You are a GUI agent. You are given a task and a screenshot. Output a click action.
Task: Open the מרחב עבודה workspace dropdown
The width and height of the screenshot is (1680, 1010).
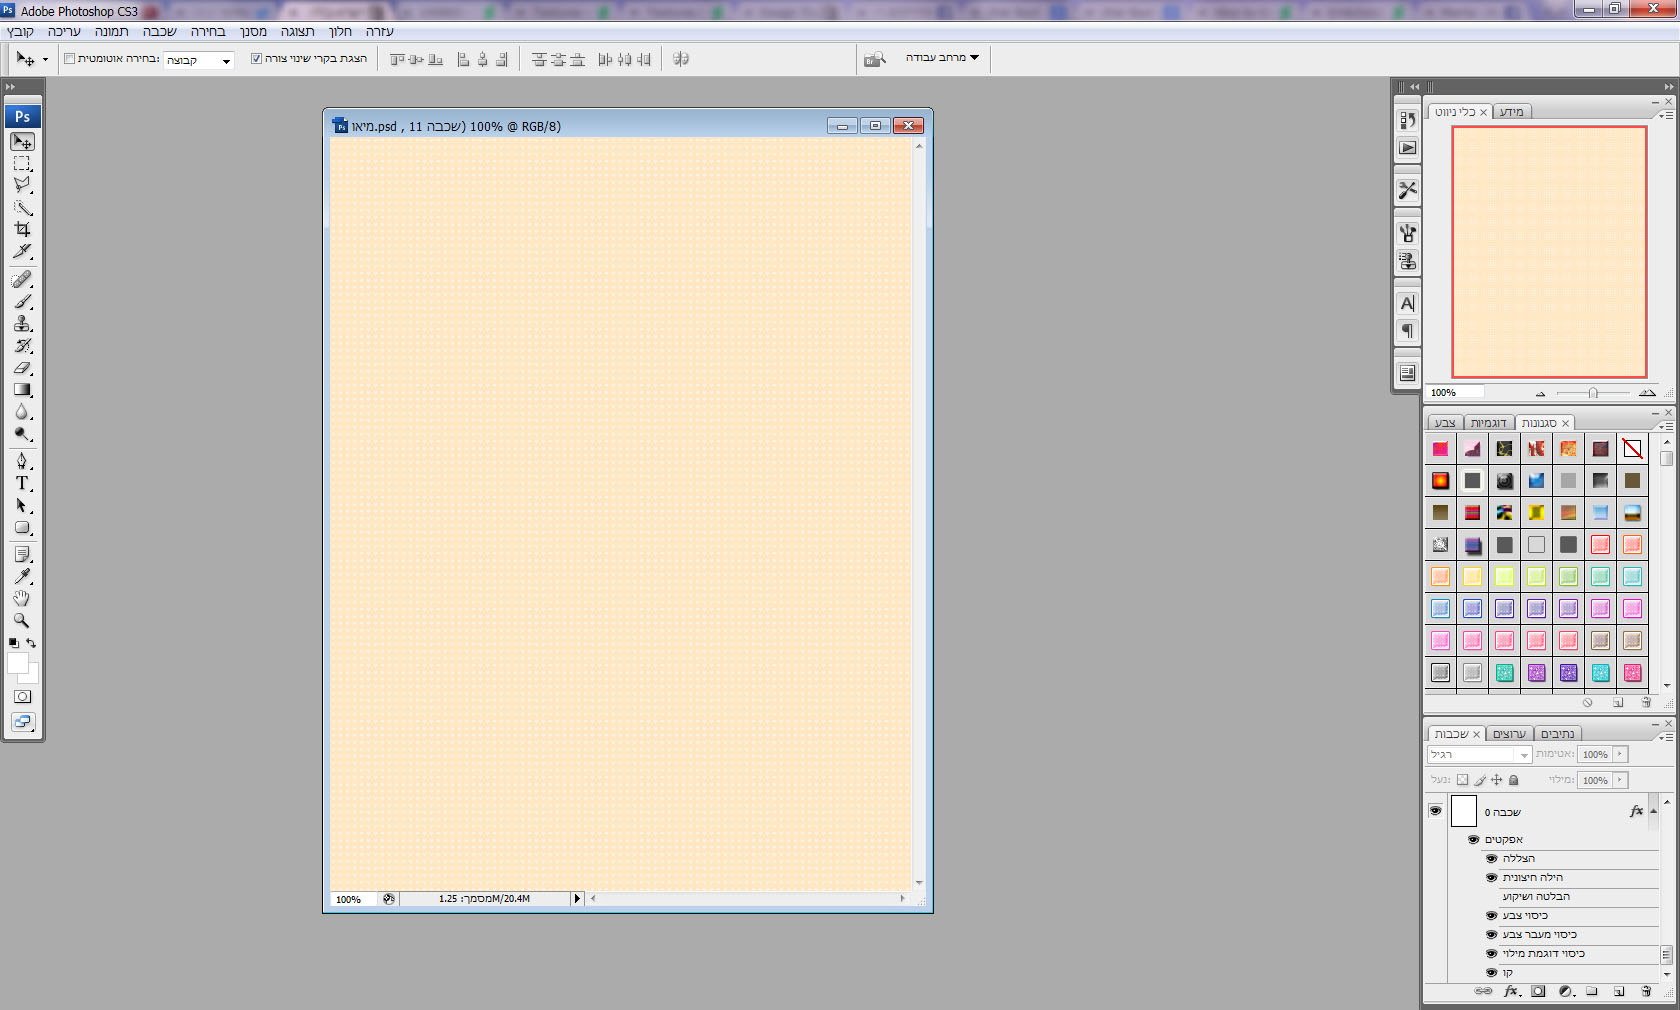[942, 58]
